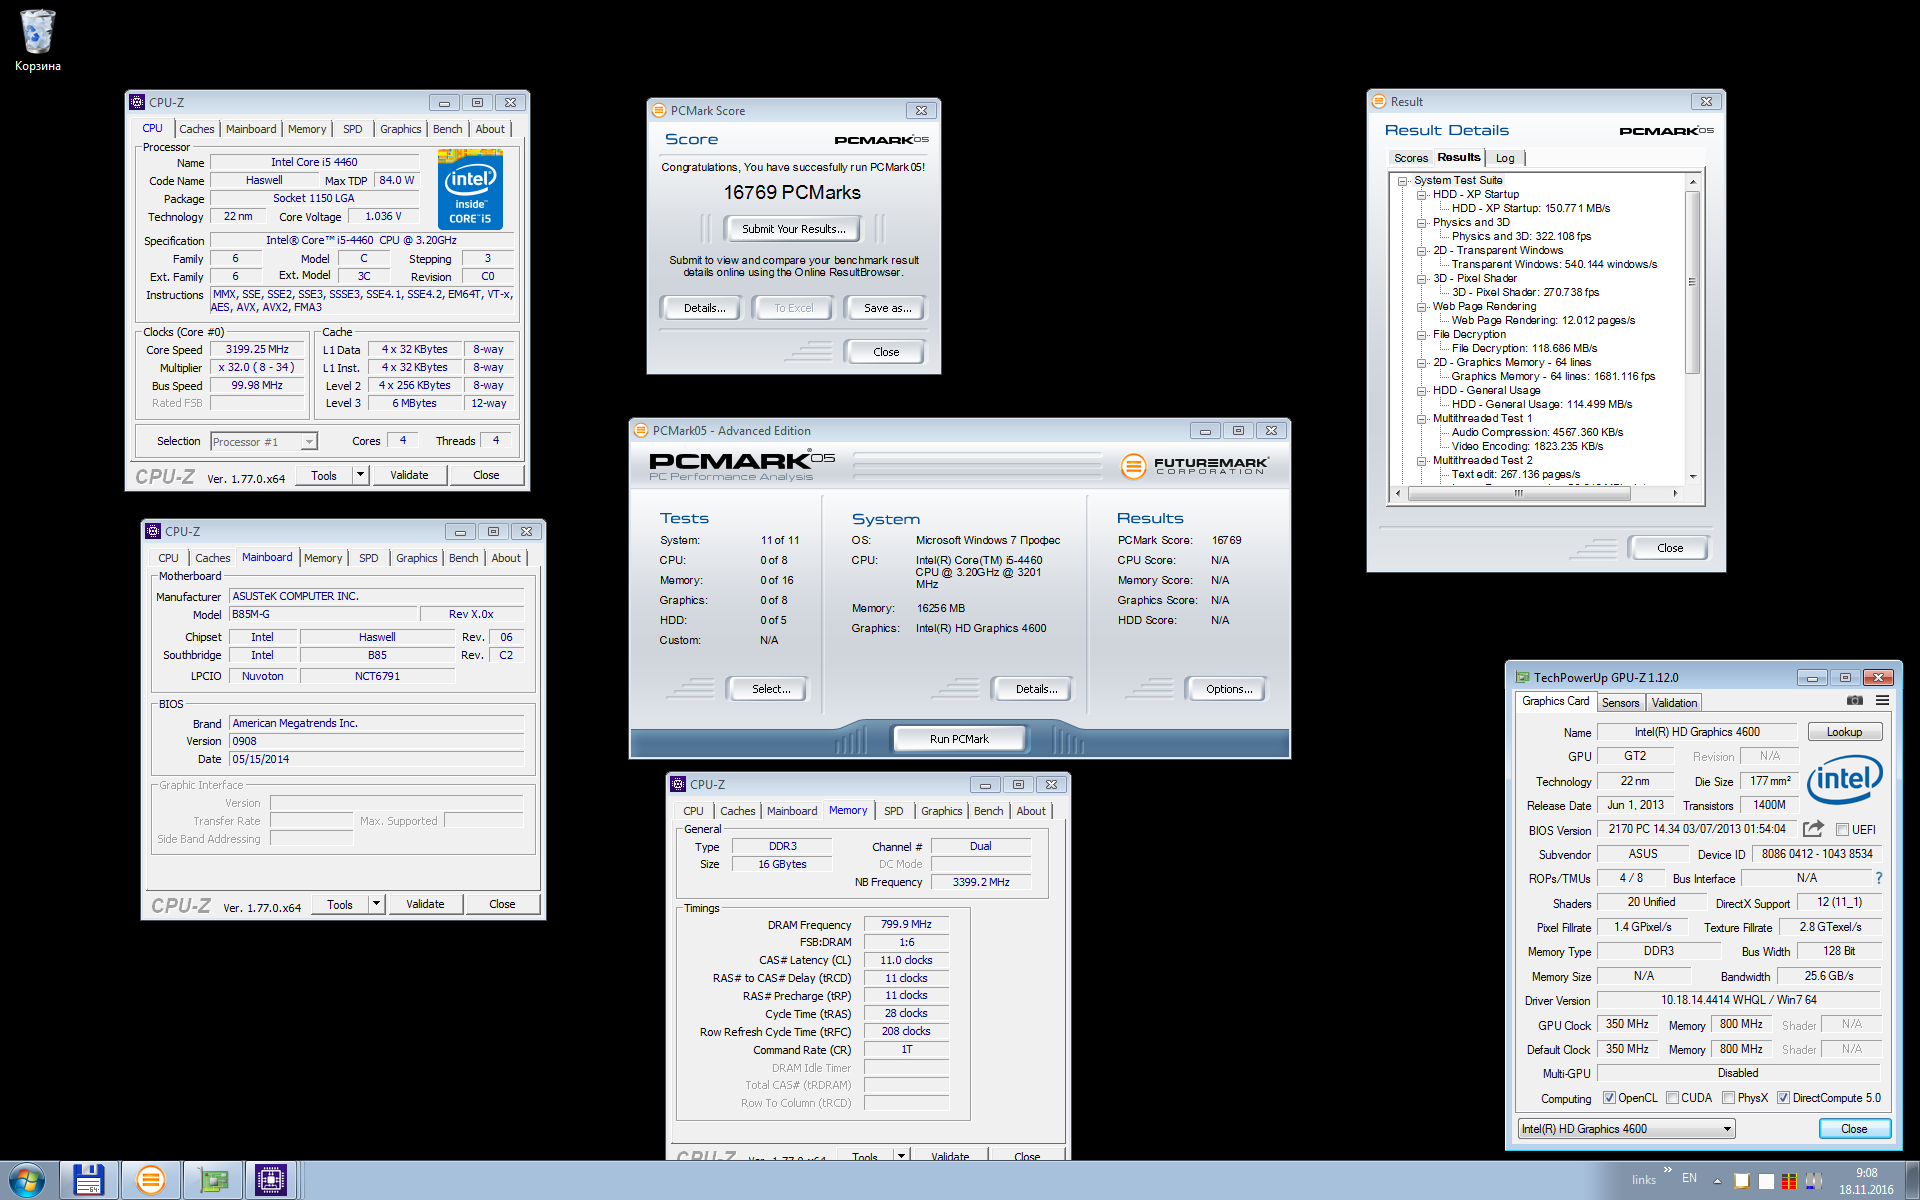Screen dimensions: 1920x1200
Task: Toggle the UEFI checkbox in GPU-Z
Action: (1842, 830)
